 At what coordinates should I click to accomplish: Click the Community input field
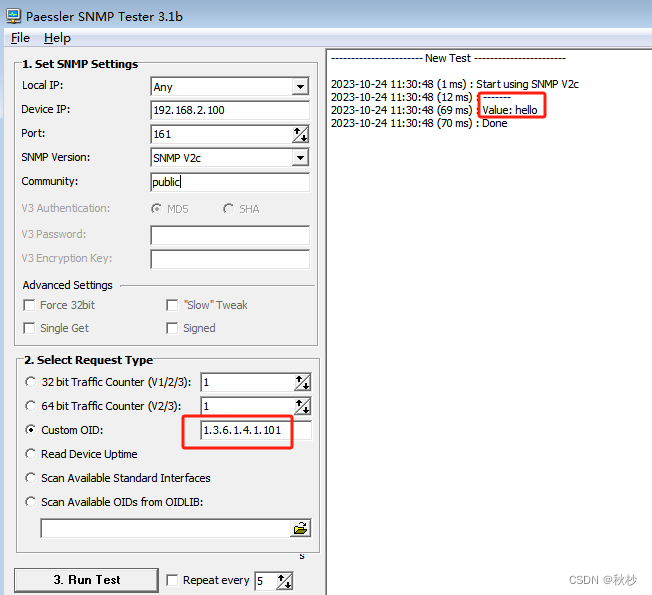click(x=230, y=182)
